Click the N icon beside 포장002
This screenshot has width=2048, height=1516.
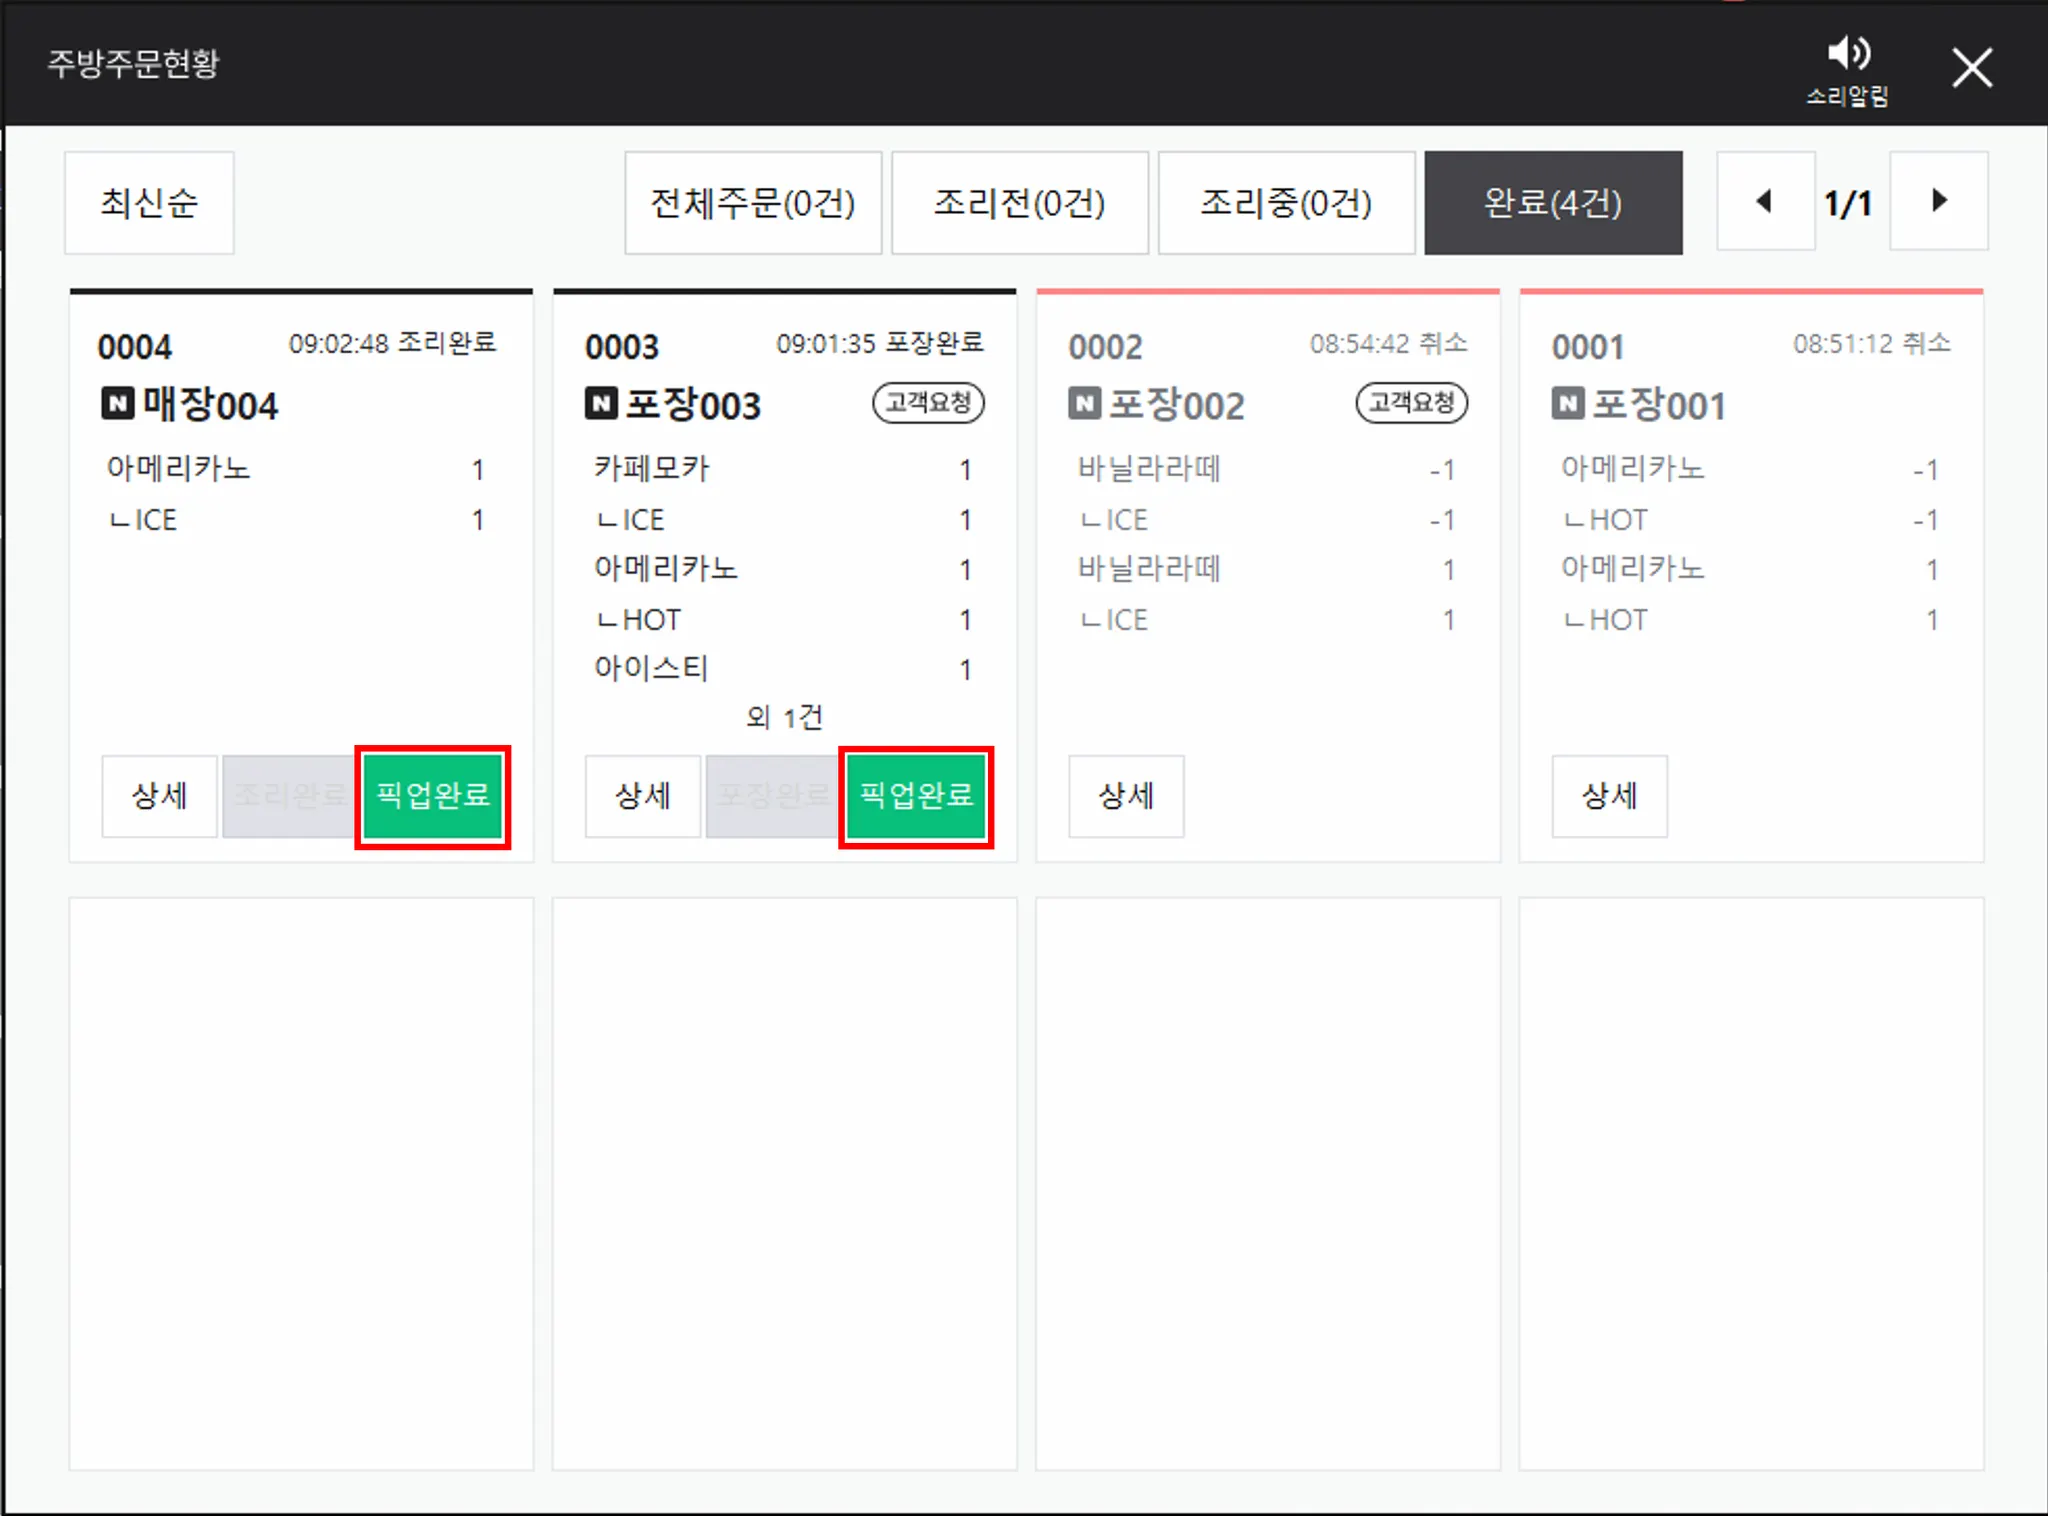pyautogui.click(x=1084, y=404)
